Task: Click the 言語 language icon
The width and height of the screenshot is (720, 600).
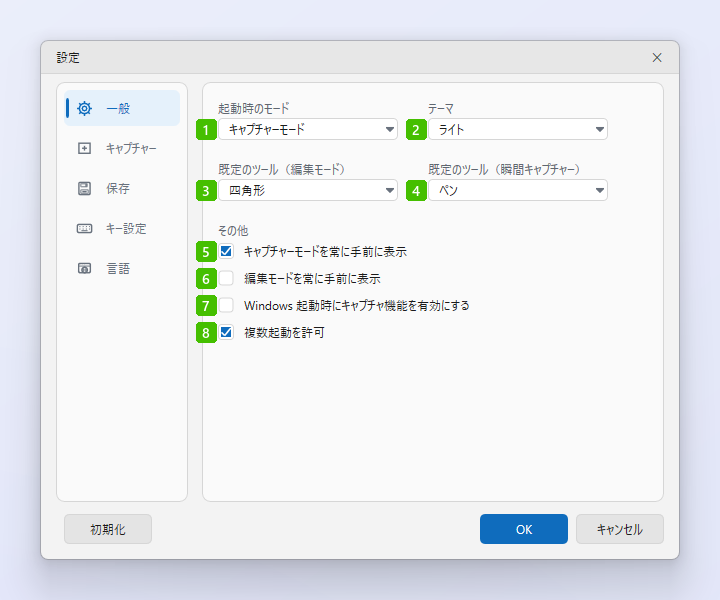Action: click(84, 268)
